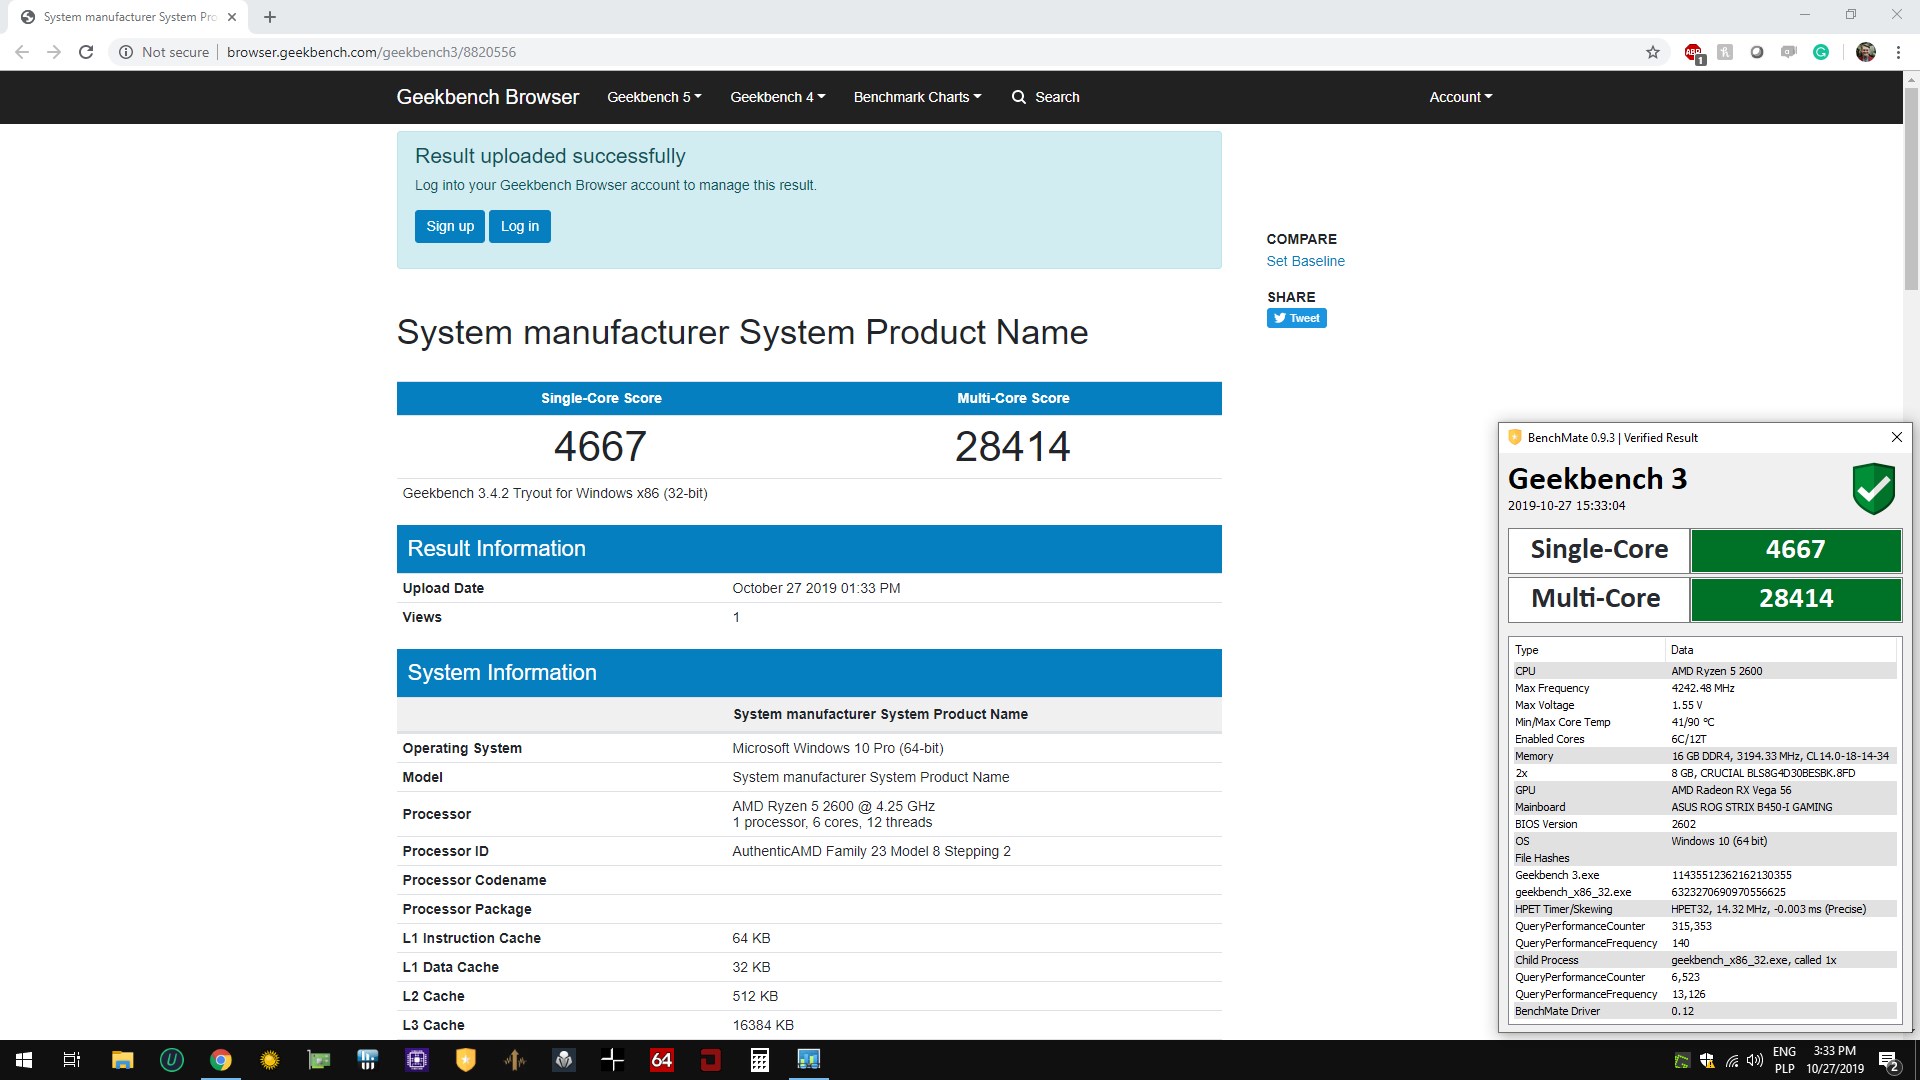Open the Windows notification center
The height and width of the screenshot is (1080, 1920).
point(1889,1061)
